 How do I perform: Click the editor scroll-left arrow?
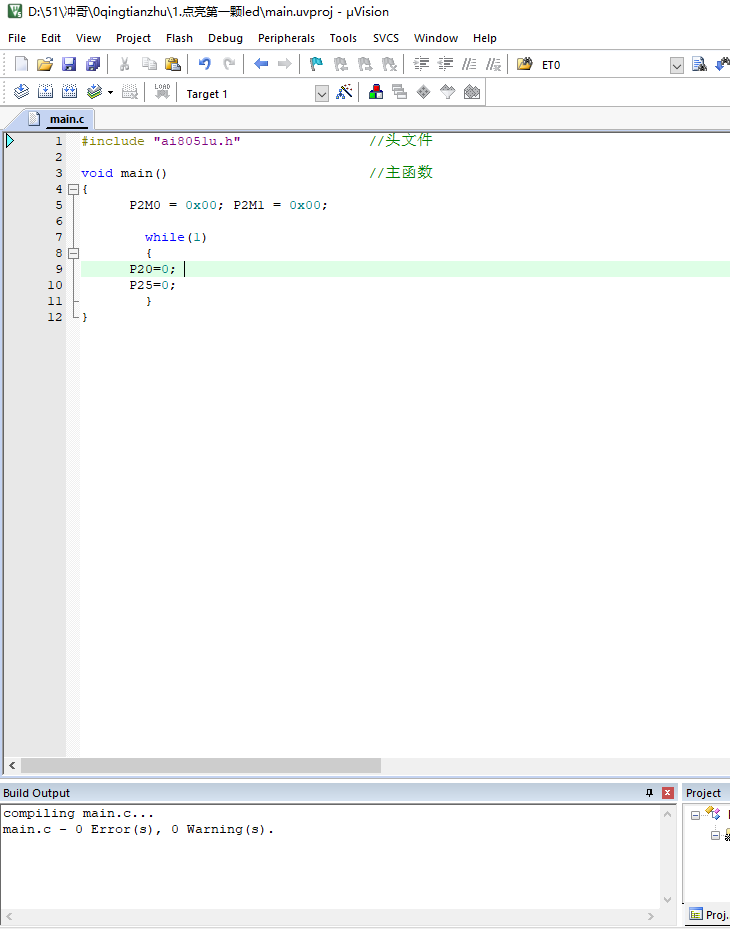tap(12, 765)
